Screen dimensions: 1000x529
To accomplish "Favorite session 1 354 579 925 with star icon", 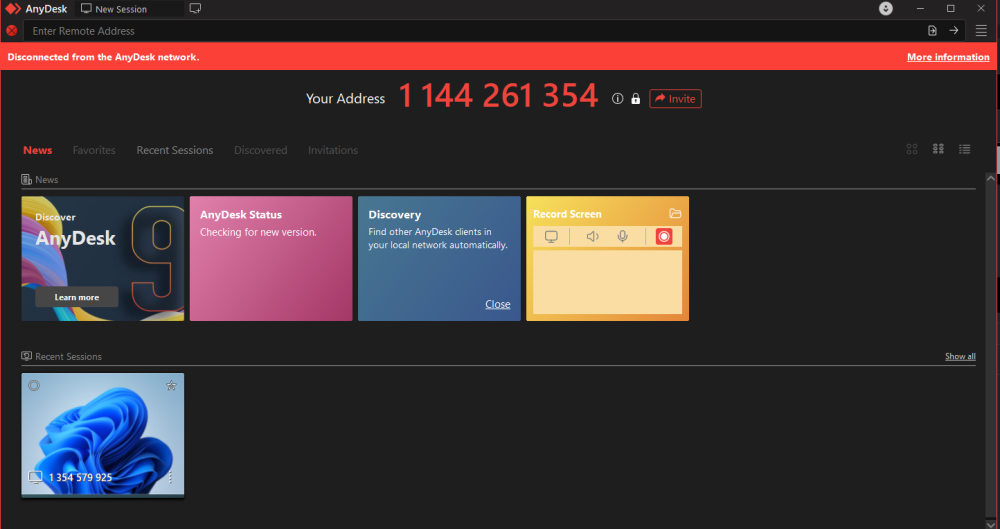I will (x=171, y=385).
